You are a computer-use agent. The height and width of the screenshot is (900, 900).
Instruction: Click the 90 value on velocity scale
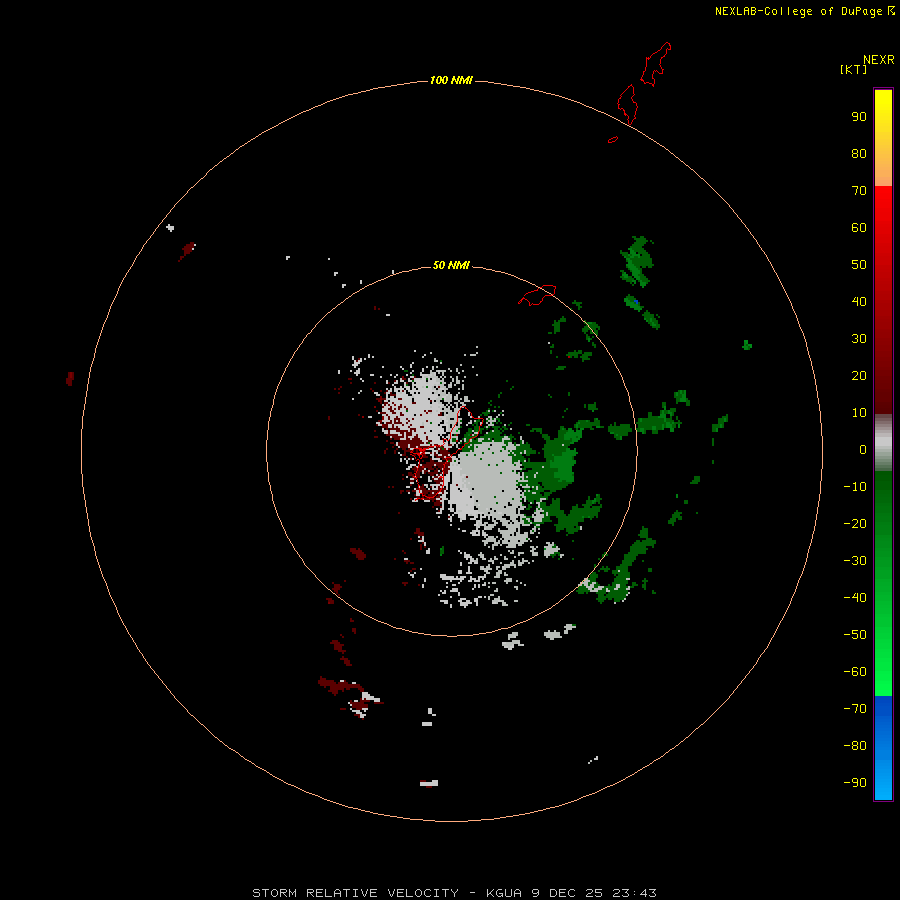pos(859,117)
